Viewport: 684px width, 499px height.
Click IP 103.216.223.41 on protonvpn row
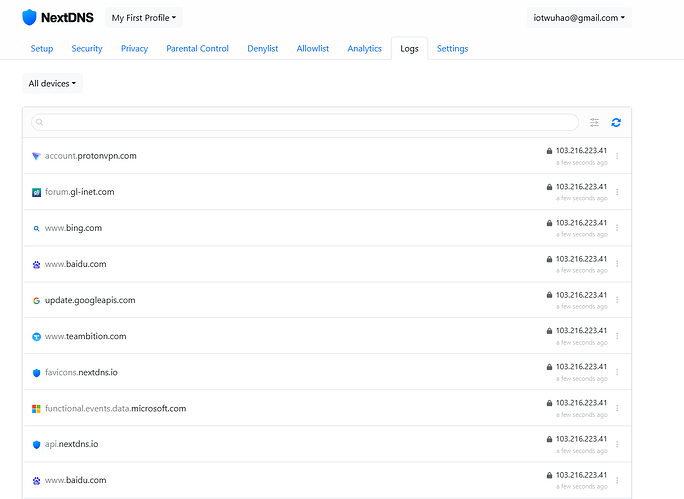581,150
